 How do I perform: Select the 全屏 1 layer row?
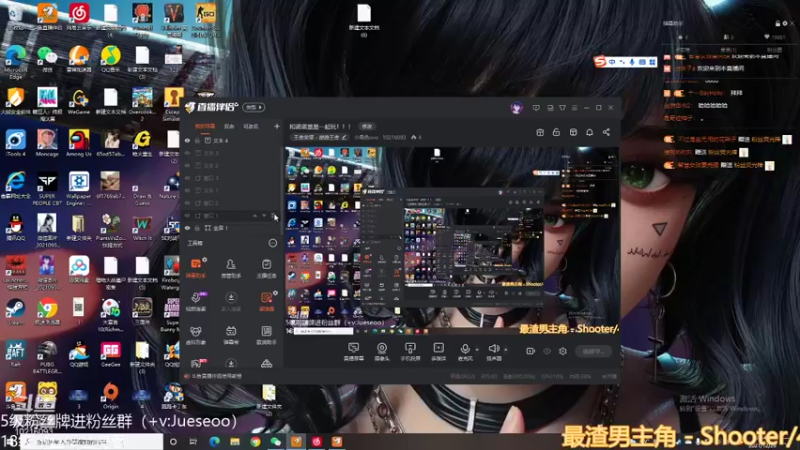pos(231,228)
